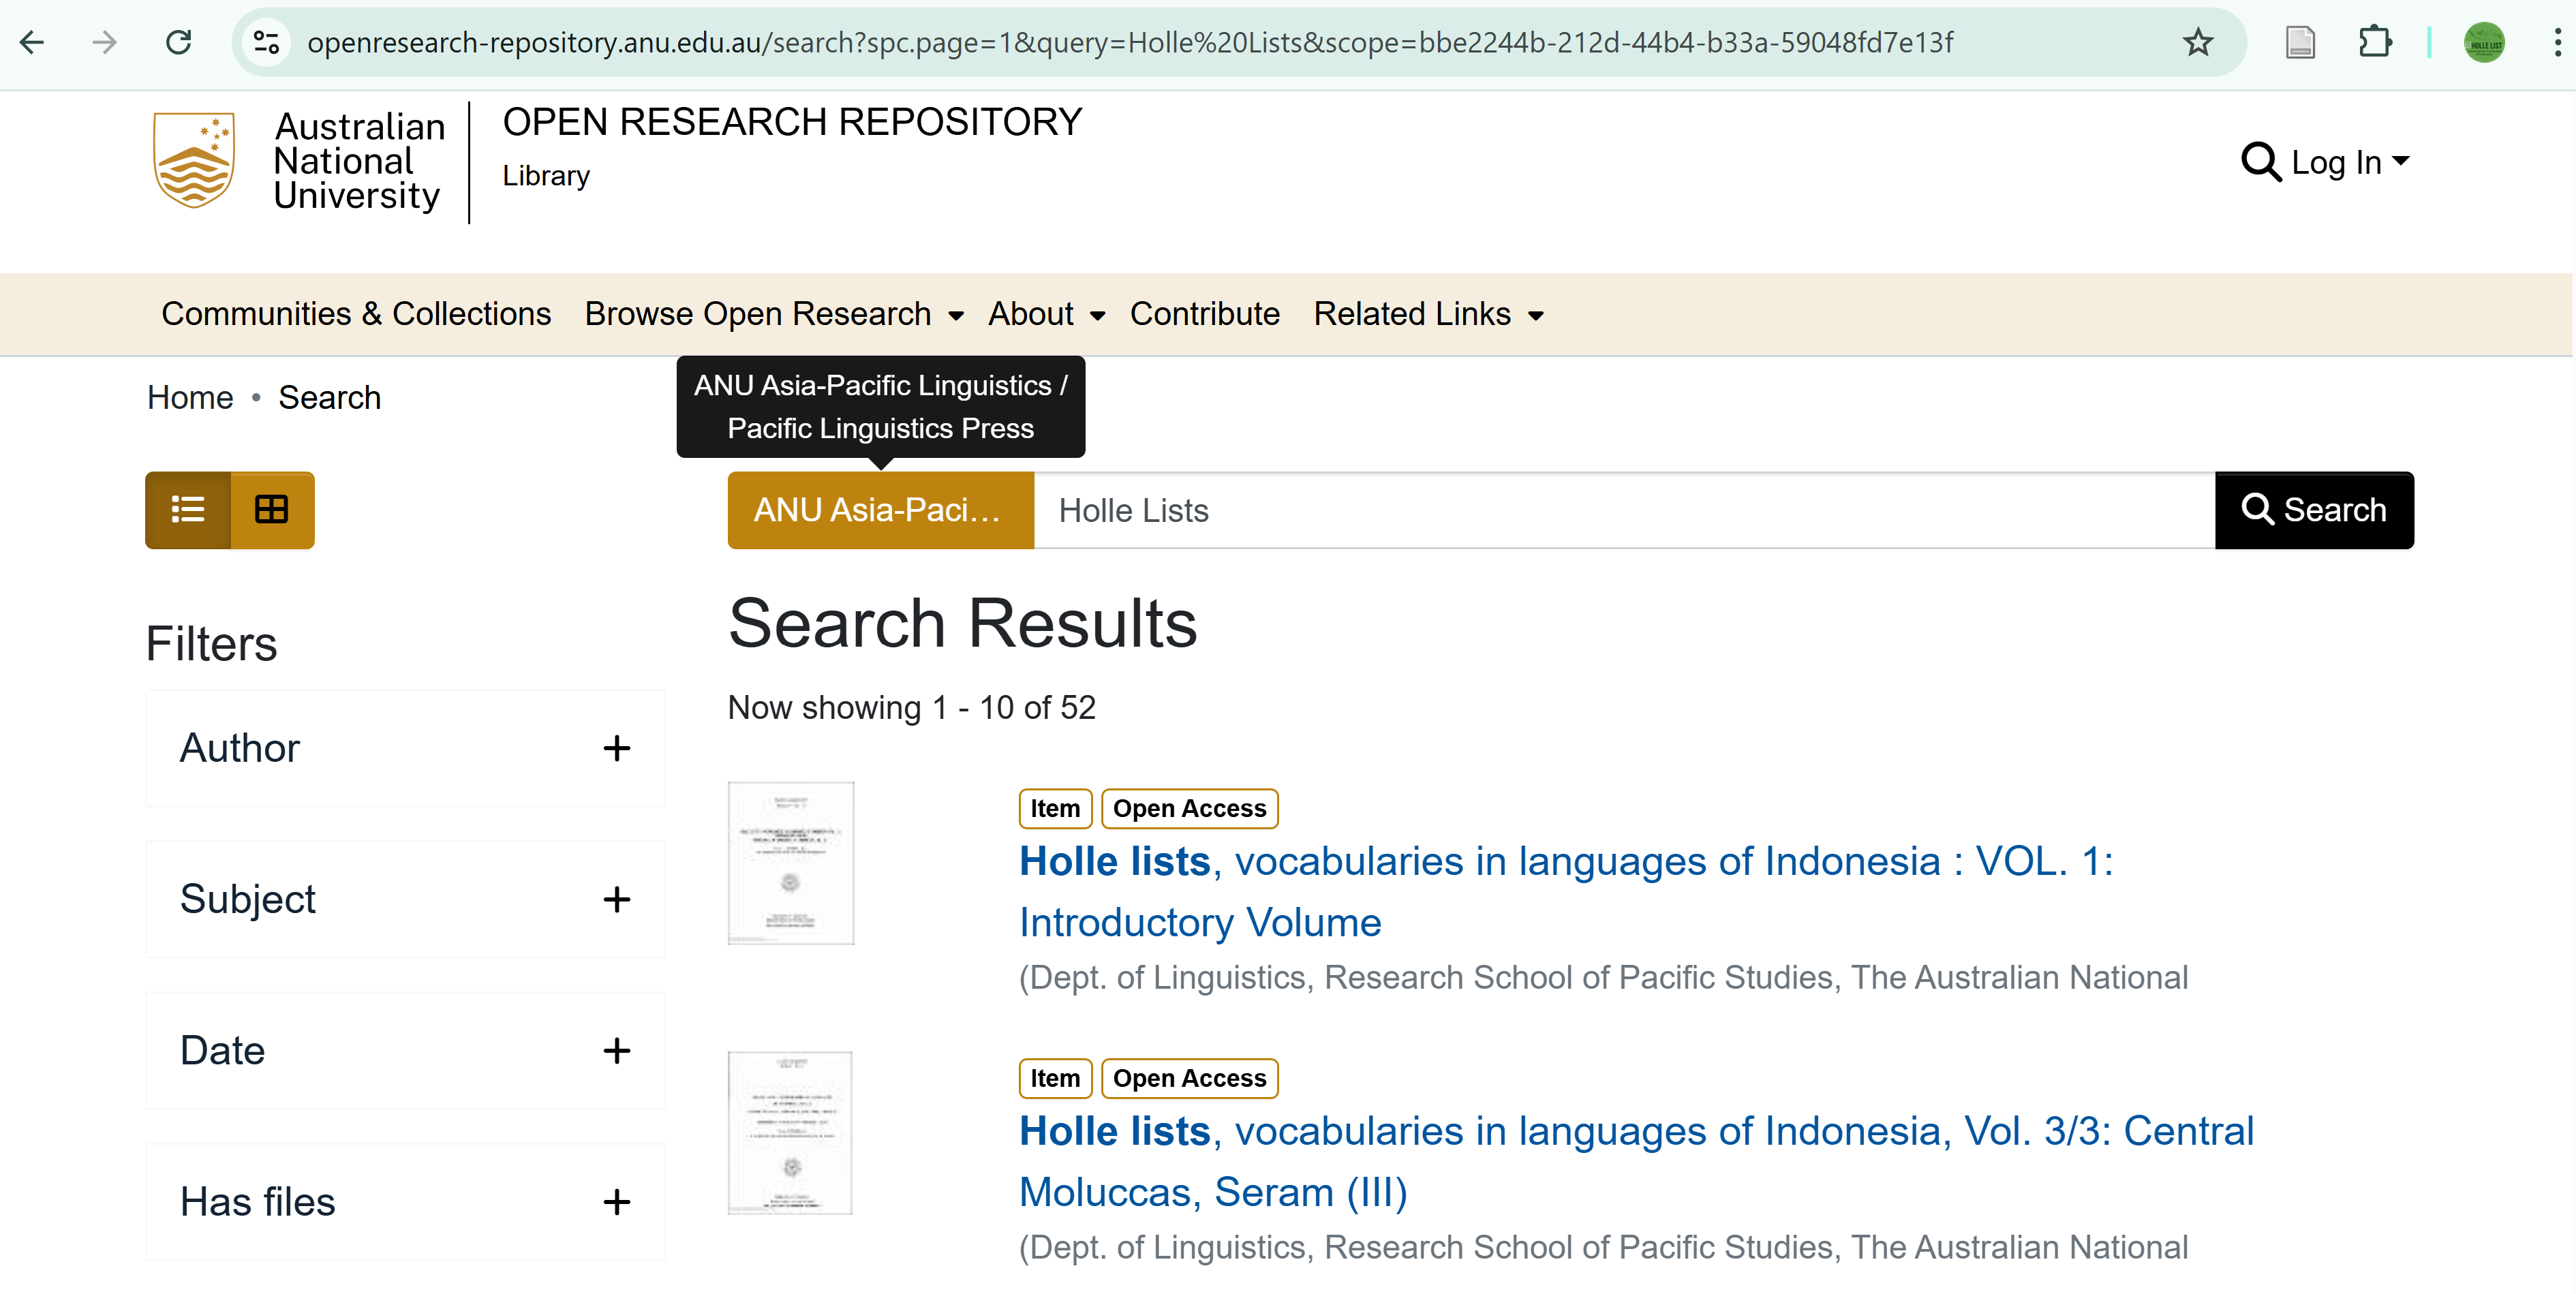Image resolution: width=2576 pixels, height=1294 pixels.
Task: Open the site information icon in address bar
Action: 266,42
